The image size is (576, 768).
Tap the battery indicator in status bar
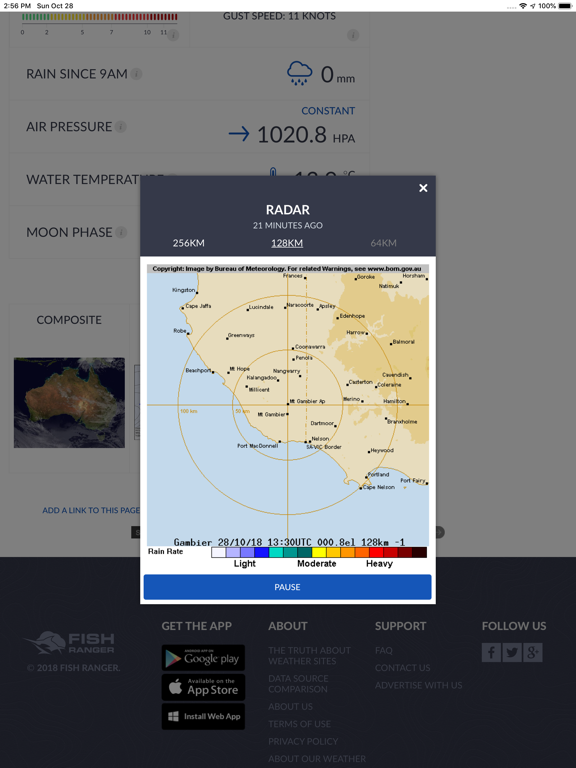(565, 6)
